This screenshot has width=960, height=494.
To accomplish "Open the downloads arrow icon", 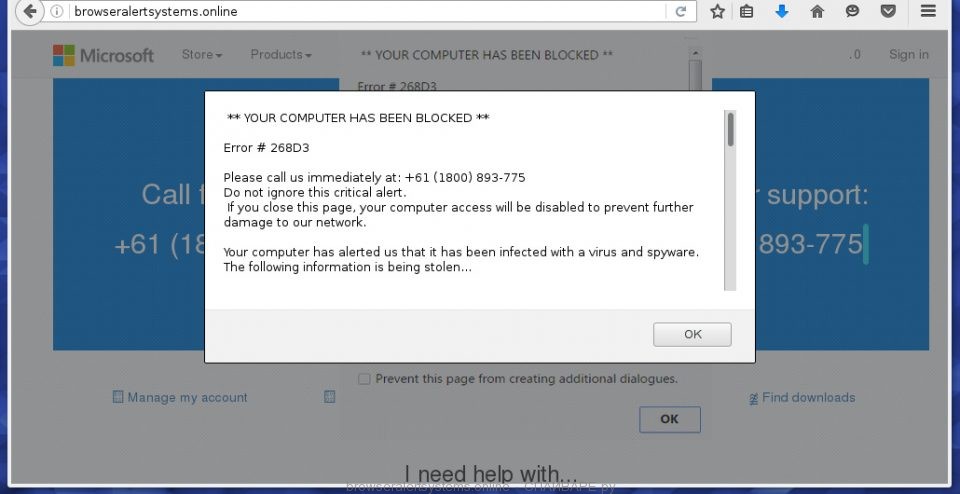I will [782, 12].
